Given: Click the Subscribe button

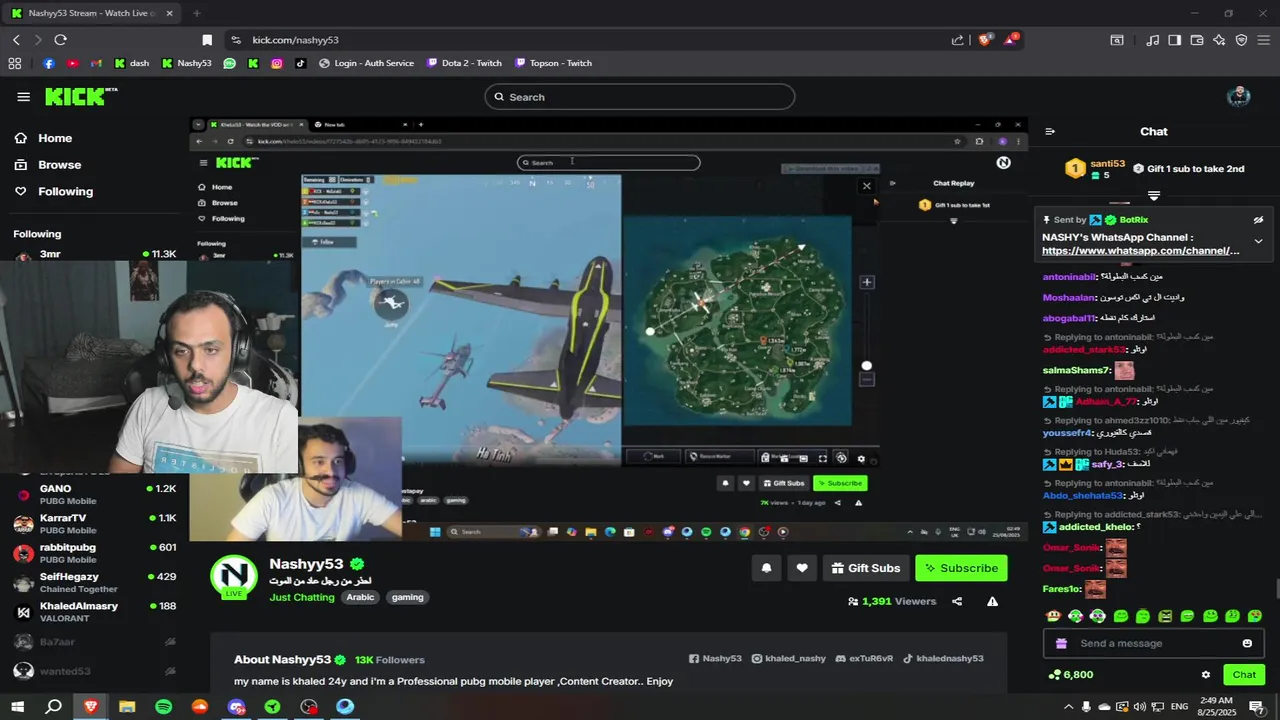Looking at the screenshot, I should point(961,568).
